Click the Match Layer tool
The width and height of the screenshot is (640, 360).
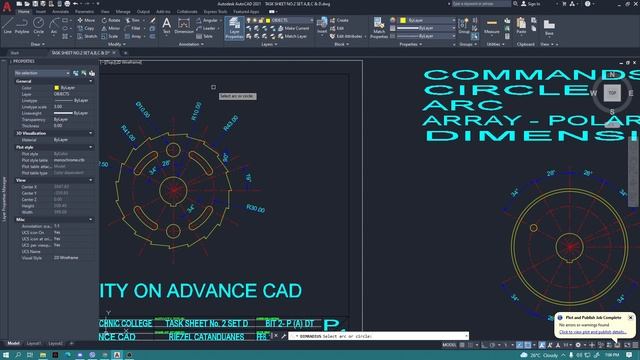pyautogui.click(x=293, y=36)
